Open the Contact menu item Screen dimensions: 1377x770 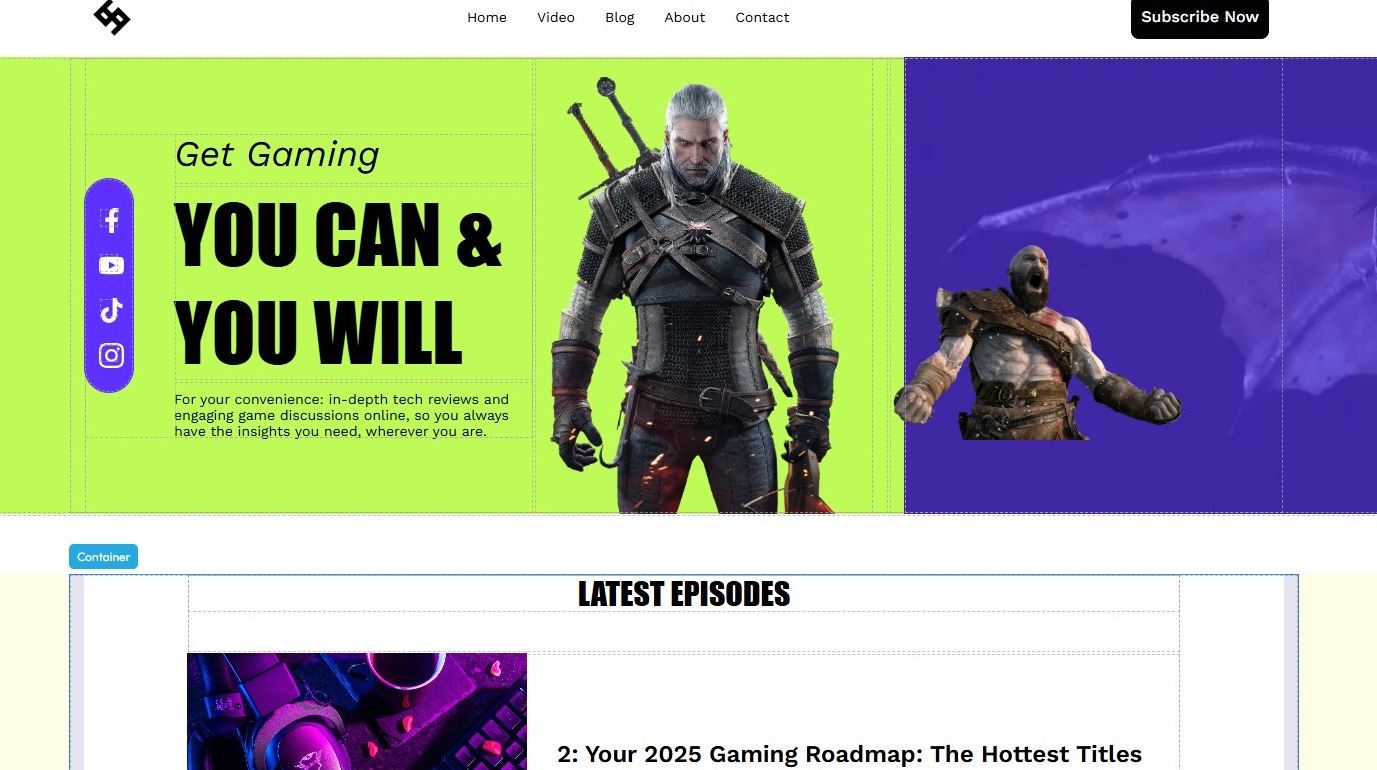(762, 17)
